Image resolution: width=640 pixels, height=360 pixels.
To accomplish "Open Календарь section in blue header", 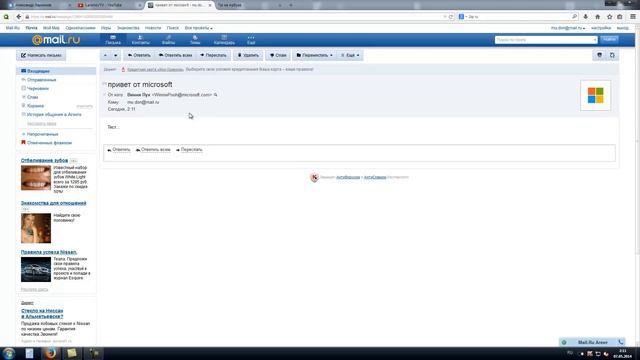I will [x=224, y=40].
